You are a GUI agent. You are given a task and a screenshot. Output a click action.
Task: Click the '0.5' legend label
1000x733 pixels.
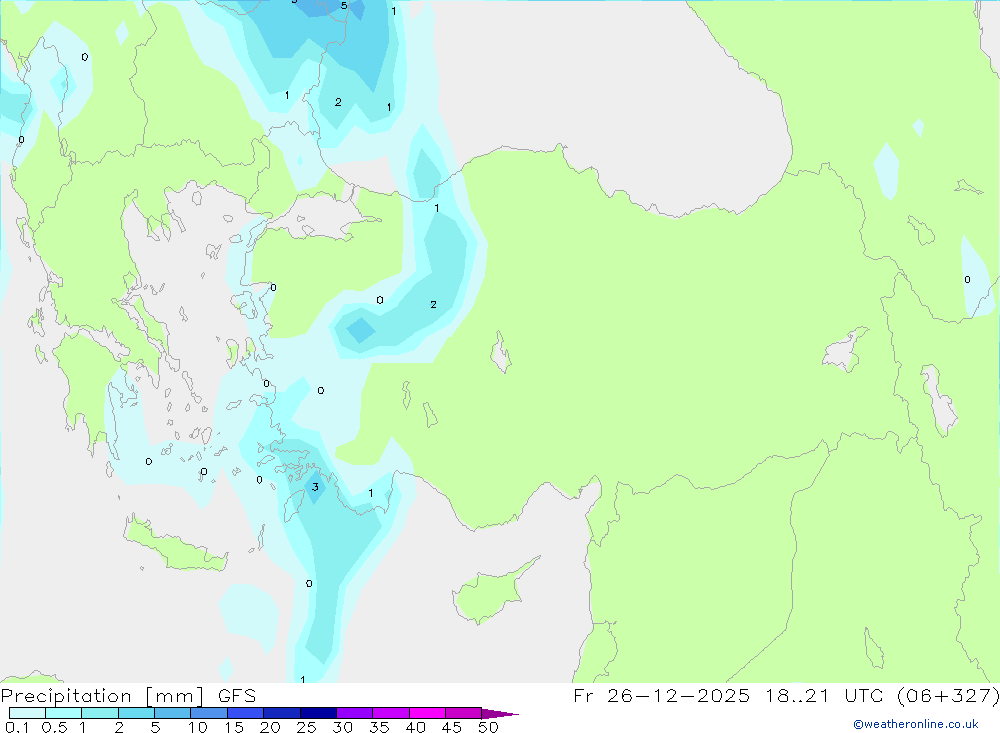[54, 727]
